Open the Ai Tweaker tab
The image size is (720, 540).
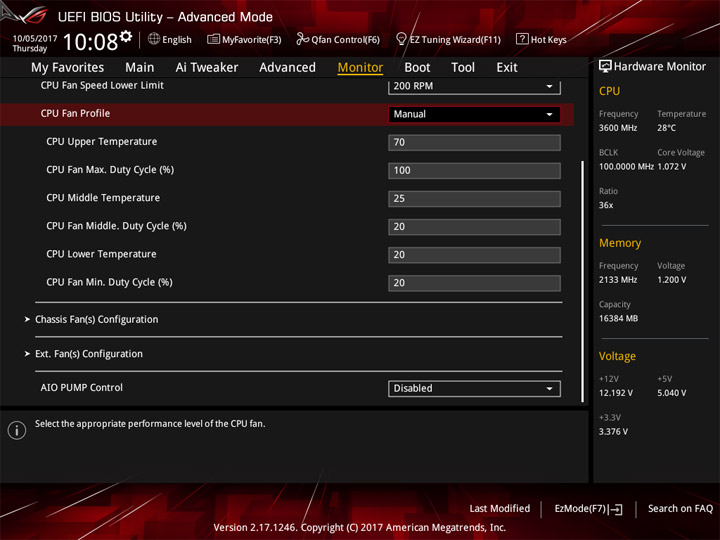pos(207,68)
